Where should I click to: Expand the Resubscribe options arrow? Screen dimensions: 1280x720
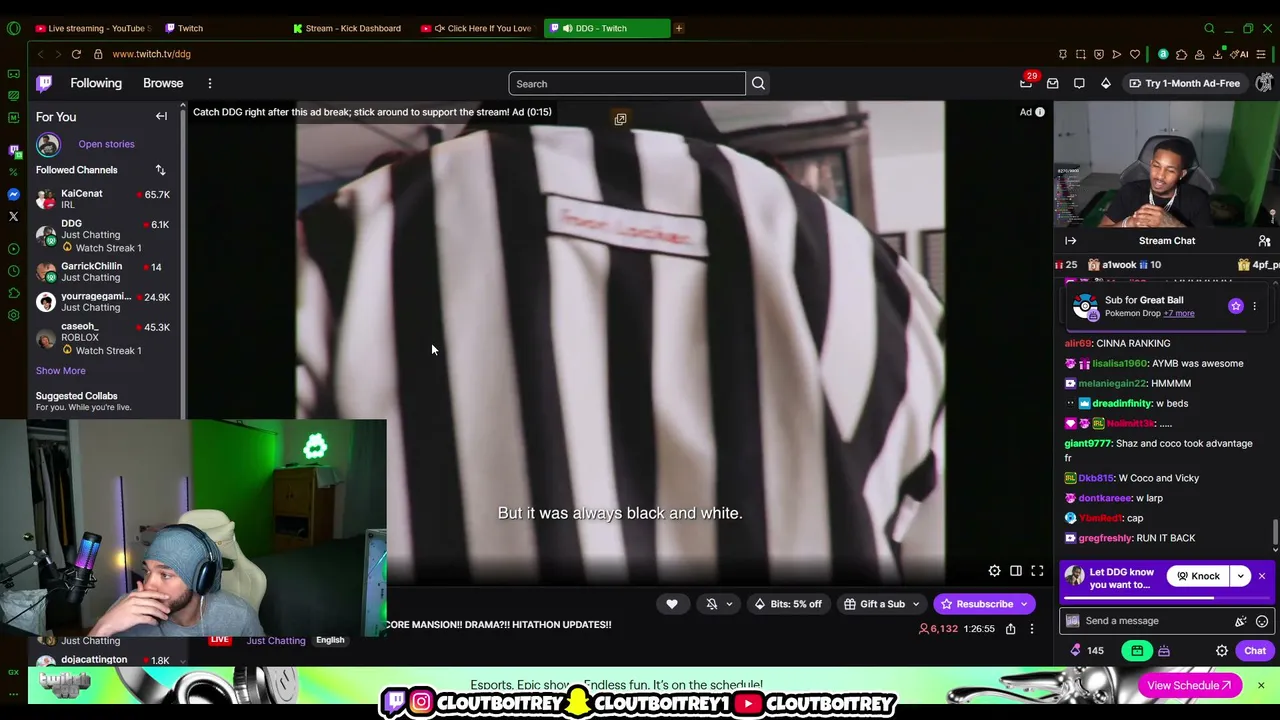click(x=1024, y=604)
